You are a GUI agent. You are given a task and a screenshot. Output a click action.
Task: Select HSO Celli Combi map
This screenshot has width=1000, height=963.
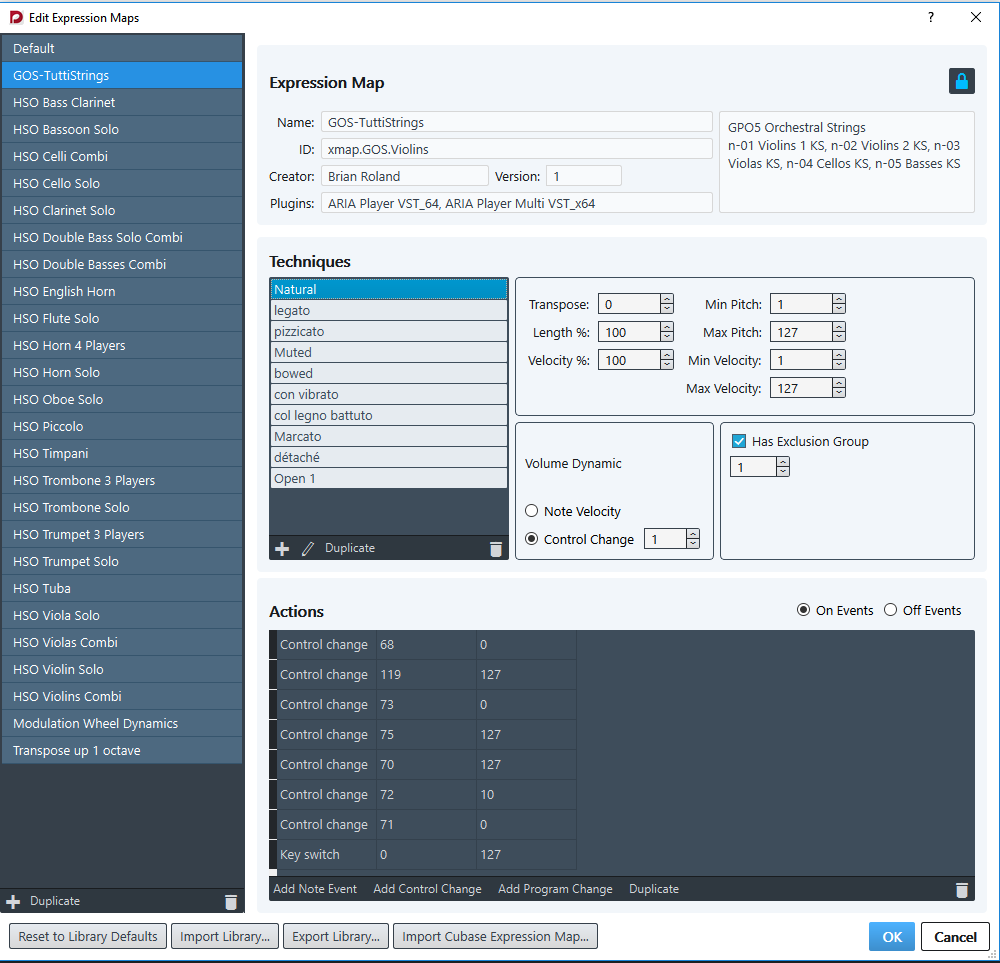point(122,156)
